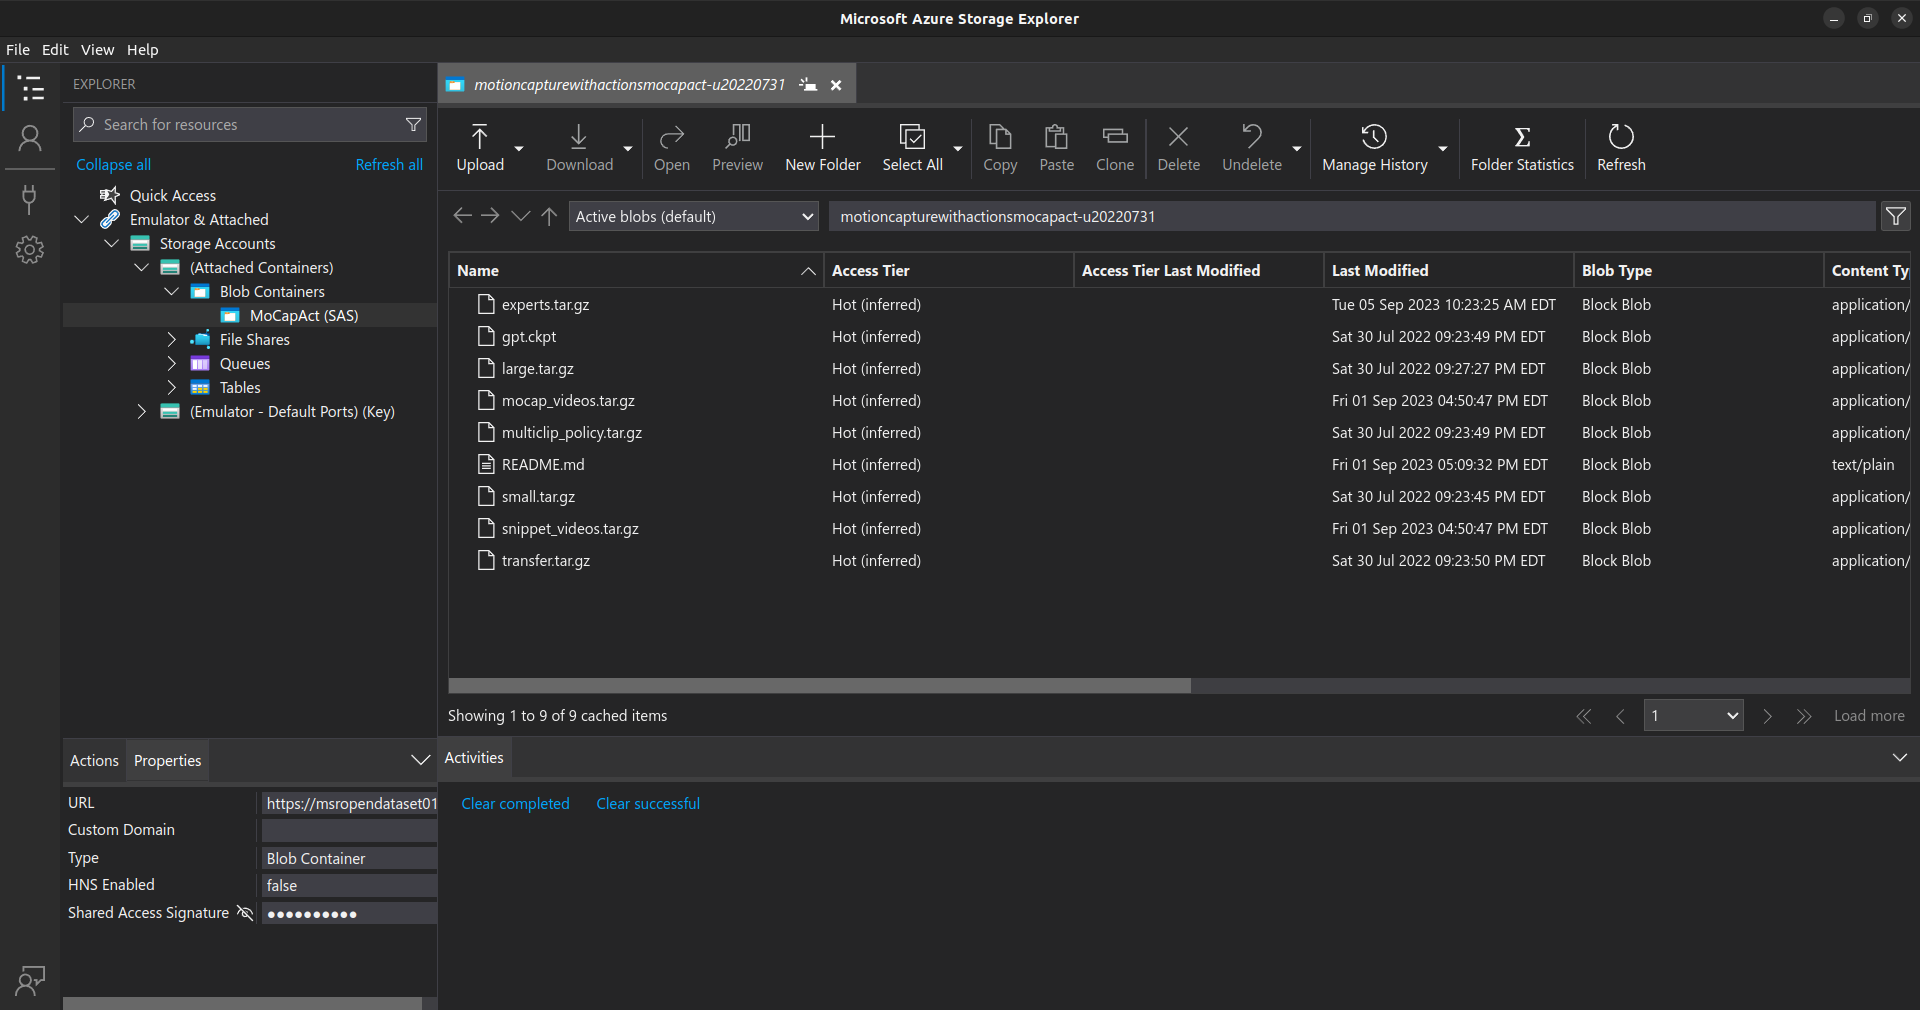
Task: Open the Feedback icon at sidebar bottom
Action: tap(30, 980)
